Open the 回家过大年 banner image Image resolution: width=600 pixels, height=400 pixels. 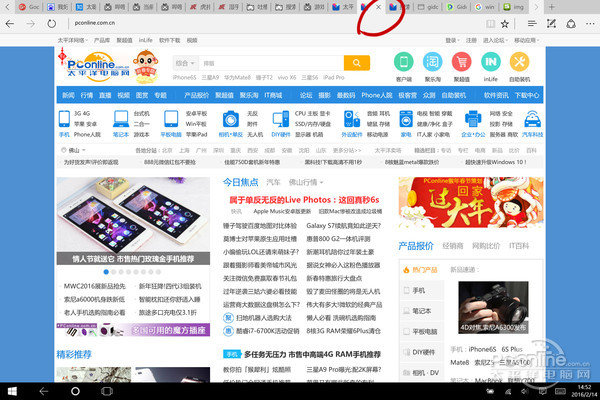click(x=471, y=202)
